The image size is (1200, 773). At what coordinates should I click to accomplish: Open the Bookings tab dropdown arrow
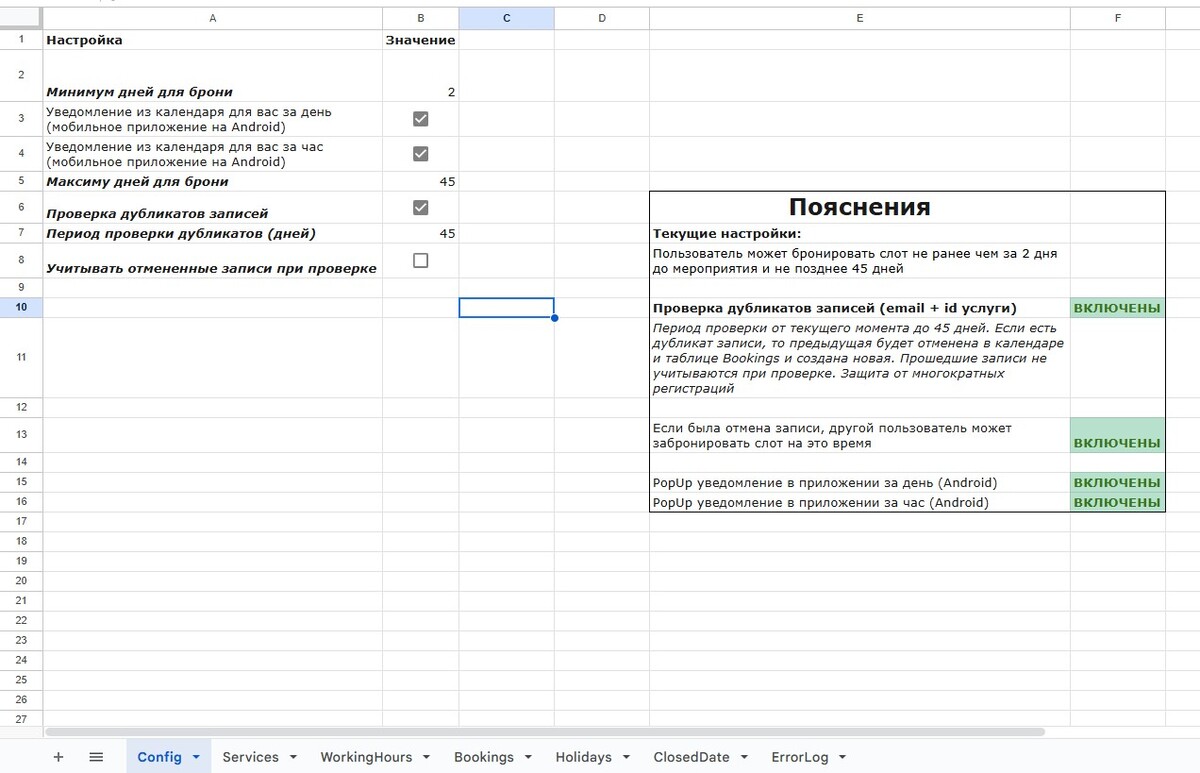(x=528, y=758)
